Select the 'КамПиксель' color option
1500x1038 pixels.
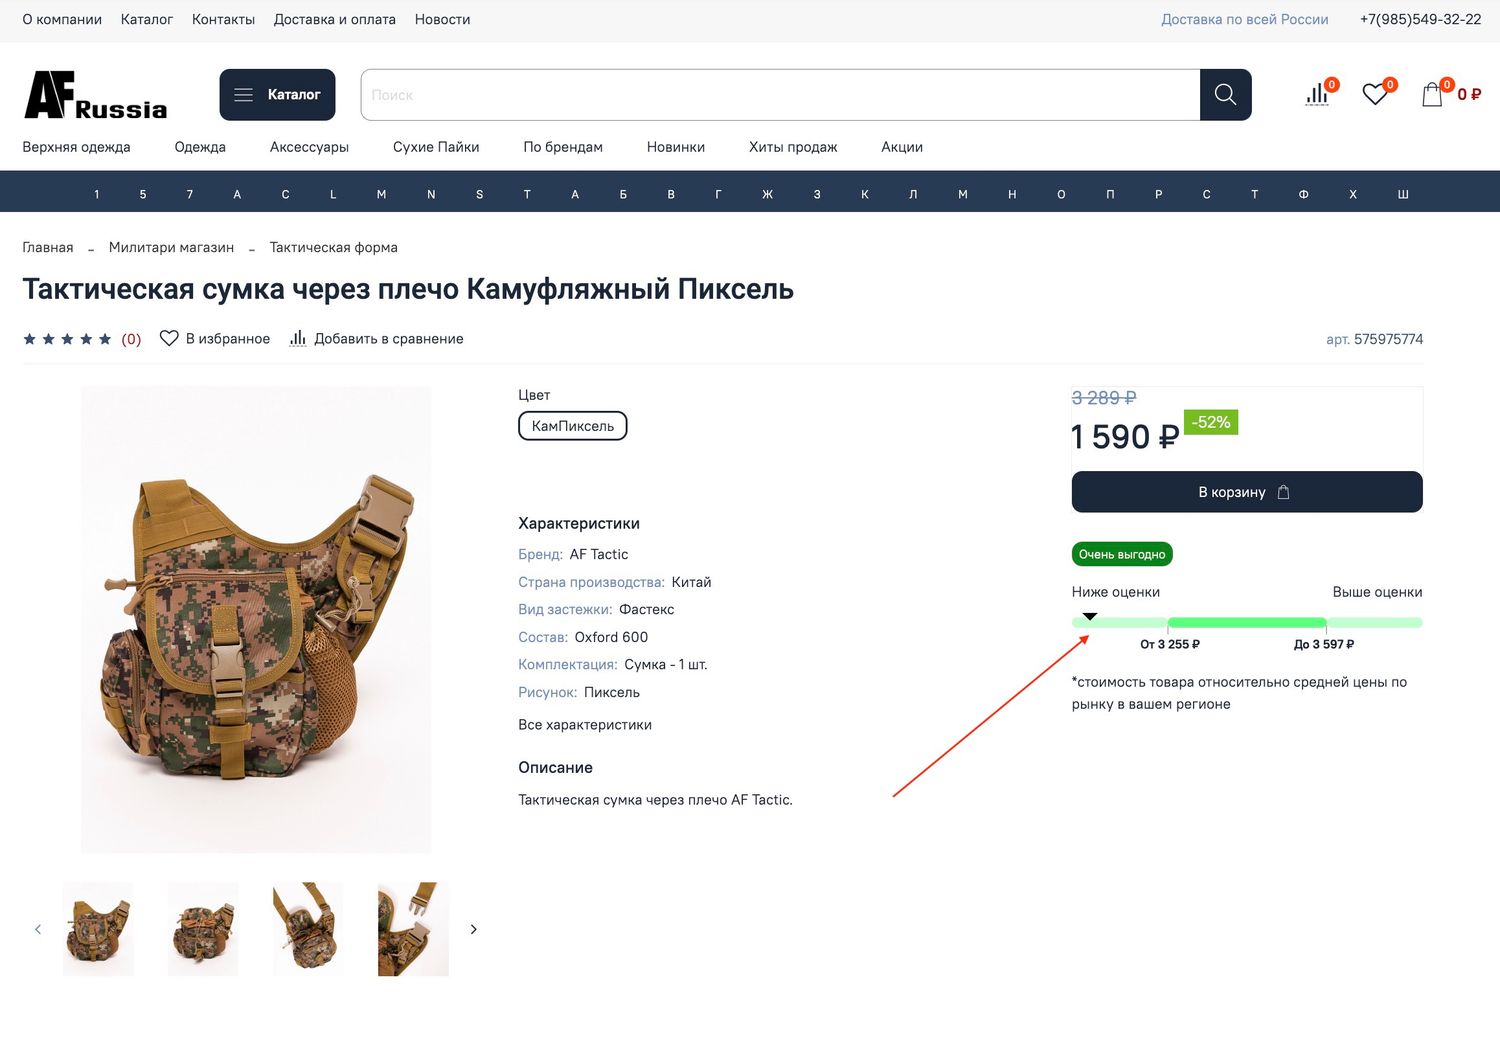coord(572,426)
